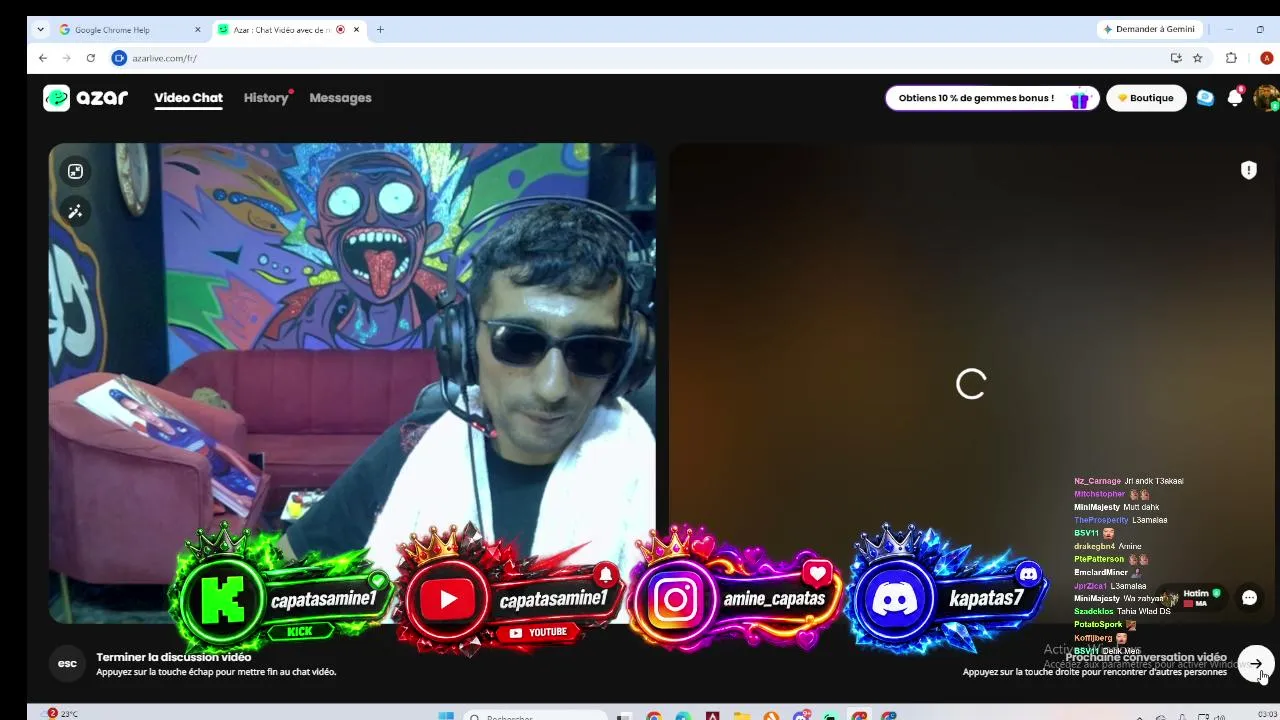
Task: Click the Nz_Carnage chat message
Action: click(1128, 481)
